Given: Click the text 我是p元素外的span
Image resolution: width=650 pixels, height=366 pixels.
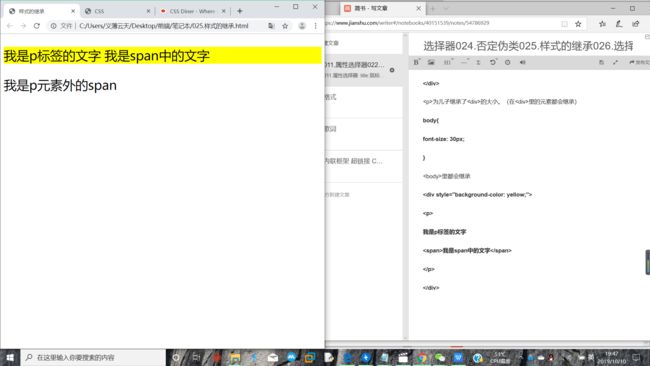Looking at the screenshot, I should (60, 85).
